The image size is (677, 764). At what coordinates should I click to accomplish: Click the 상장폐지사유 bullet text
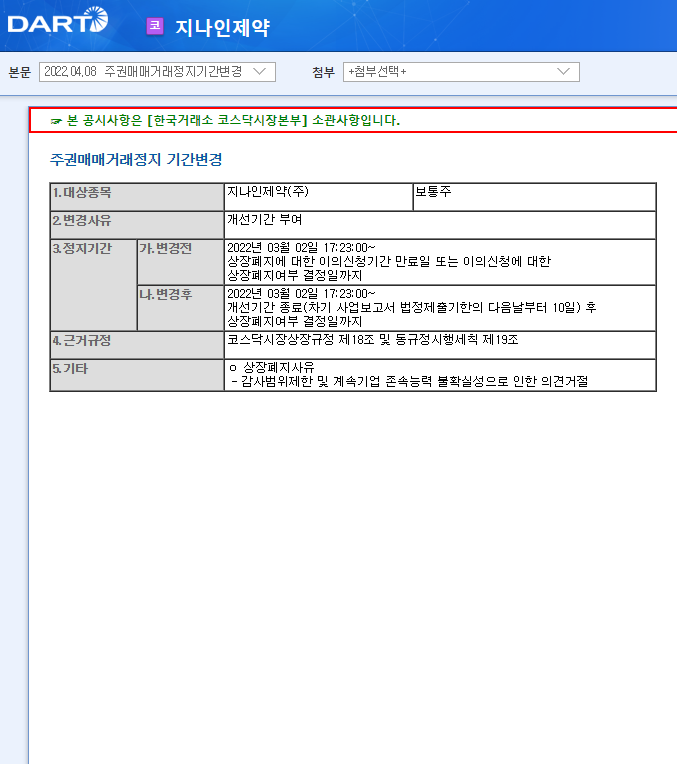click(271, 367)
